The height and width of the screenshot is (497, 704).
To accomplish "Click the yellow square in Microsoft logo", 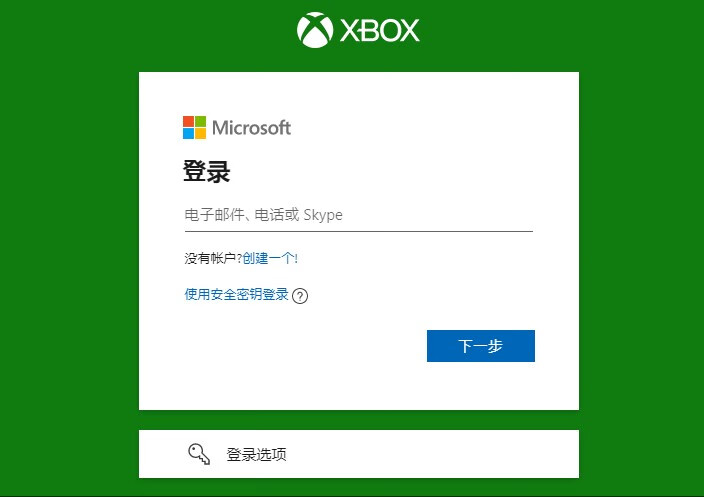I will 201,134.
